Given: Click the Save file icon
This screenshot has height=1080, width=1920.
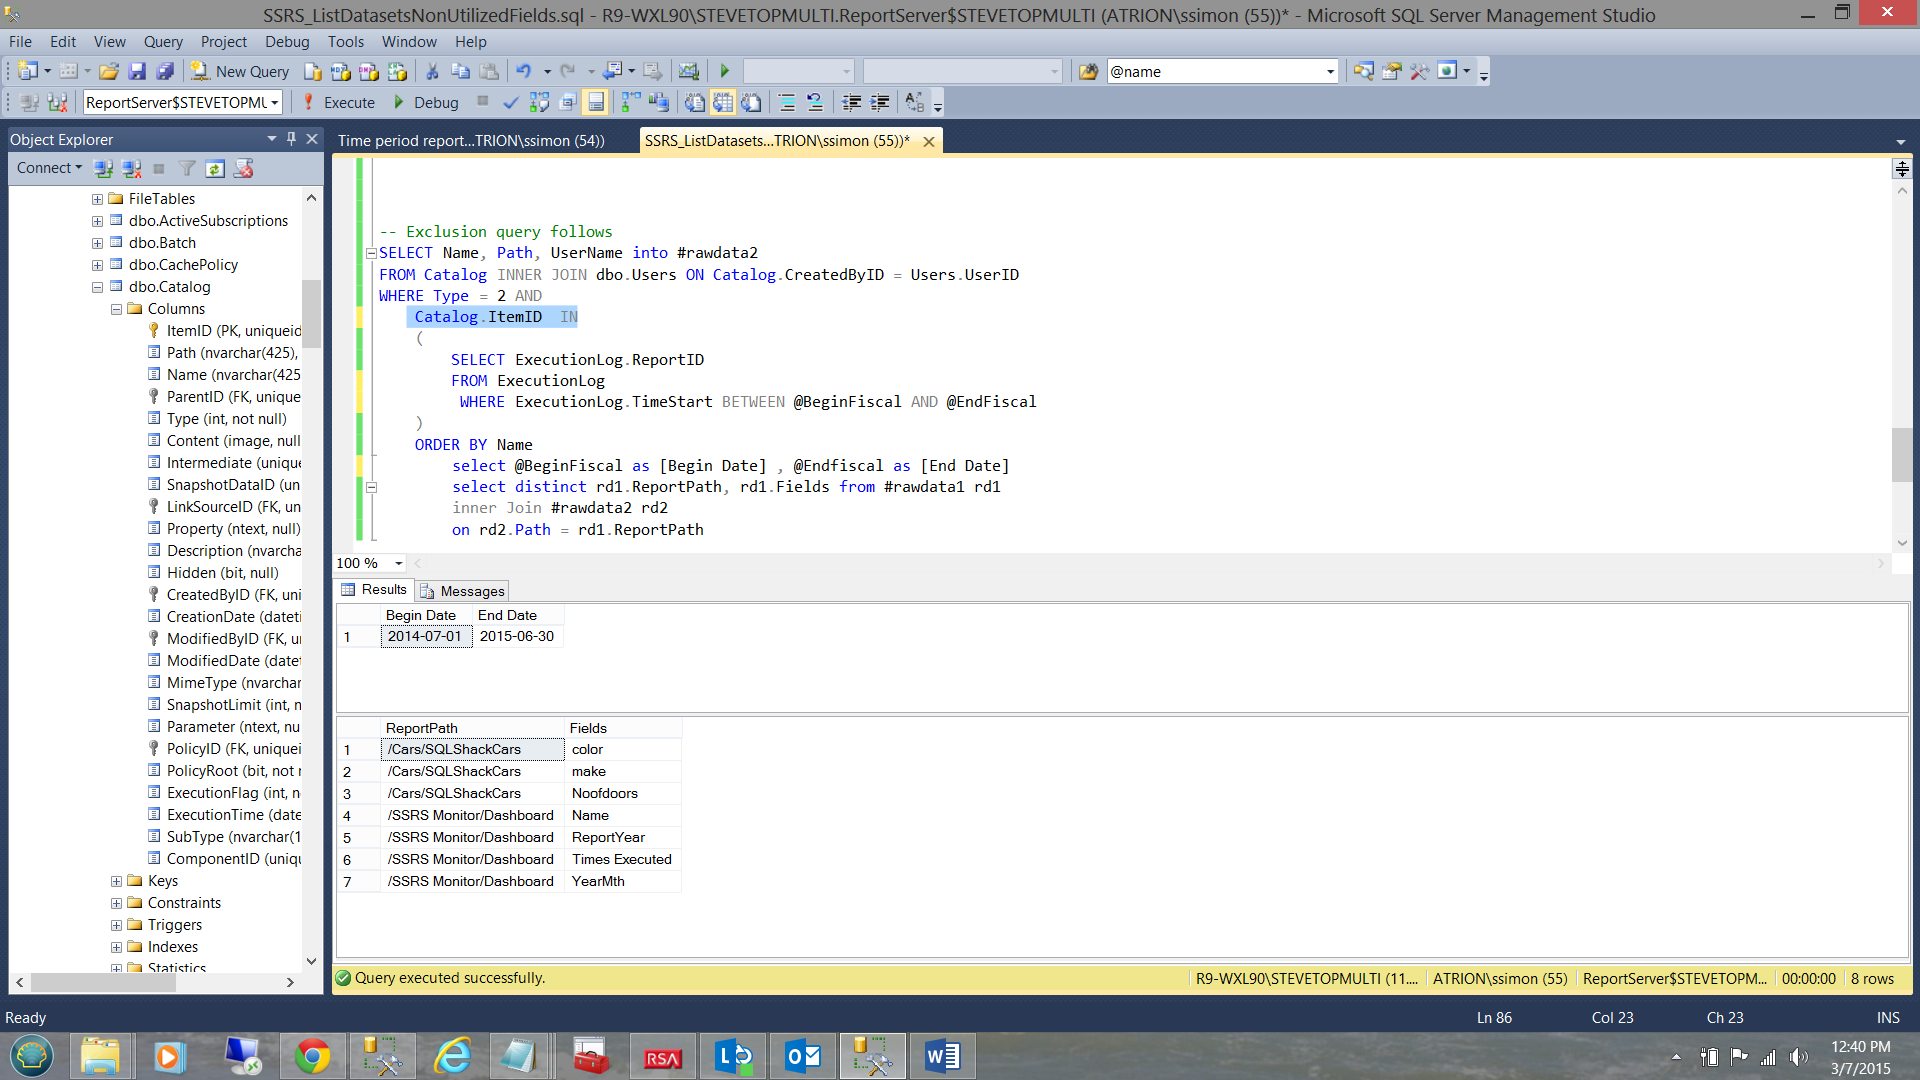Looking at the screenshot, I should (137, 71).
